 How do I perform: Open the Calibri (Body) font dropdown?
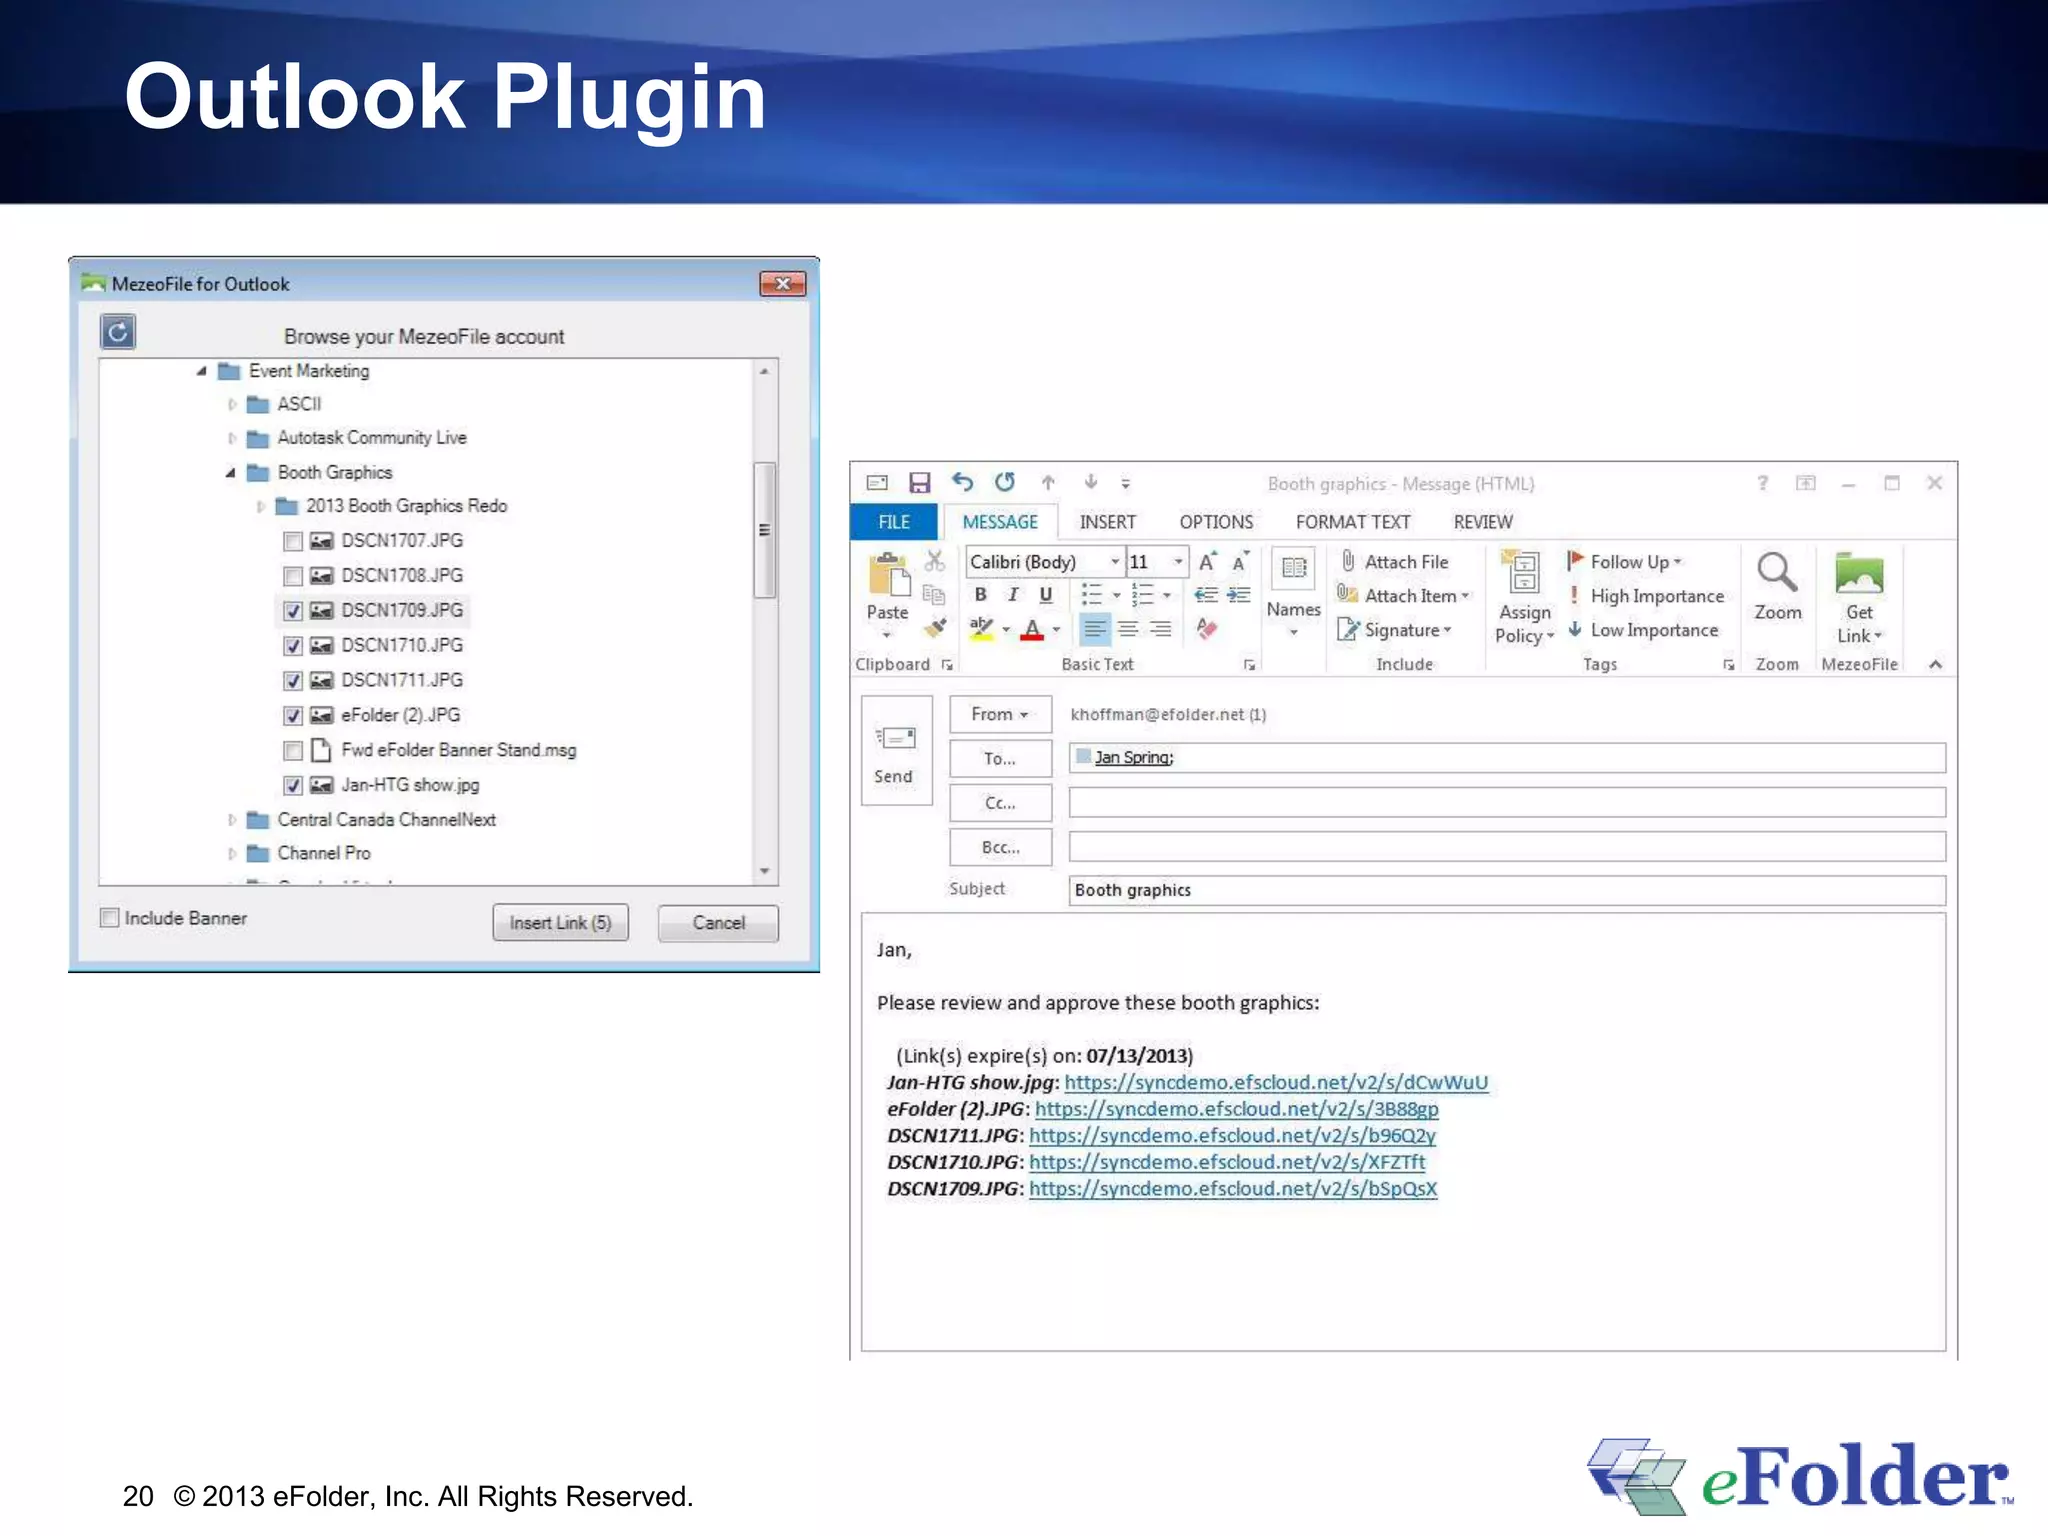point(1114,562)
